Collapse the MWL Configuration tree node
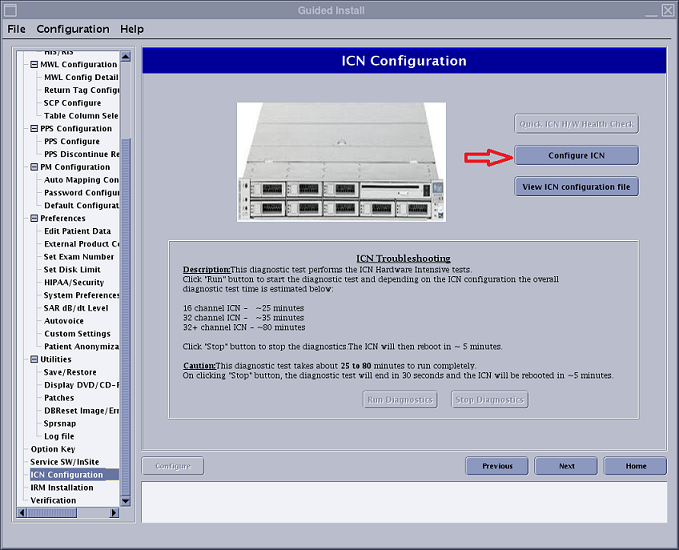Screen dimensions: 679x550 pos(34,64)
